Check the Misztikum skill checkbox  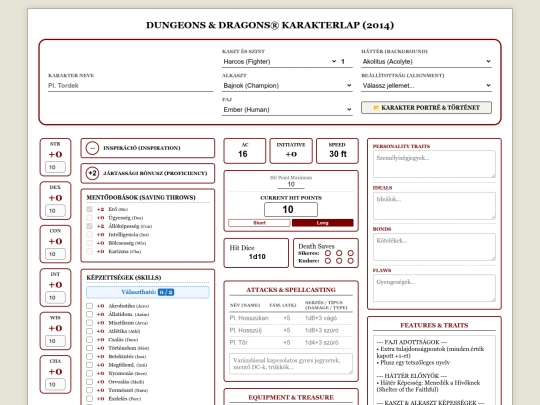coord(90,323)
